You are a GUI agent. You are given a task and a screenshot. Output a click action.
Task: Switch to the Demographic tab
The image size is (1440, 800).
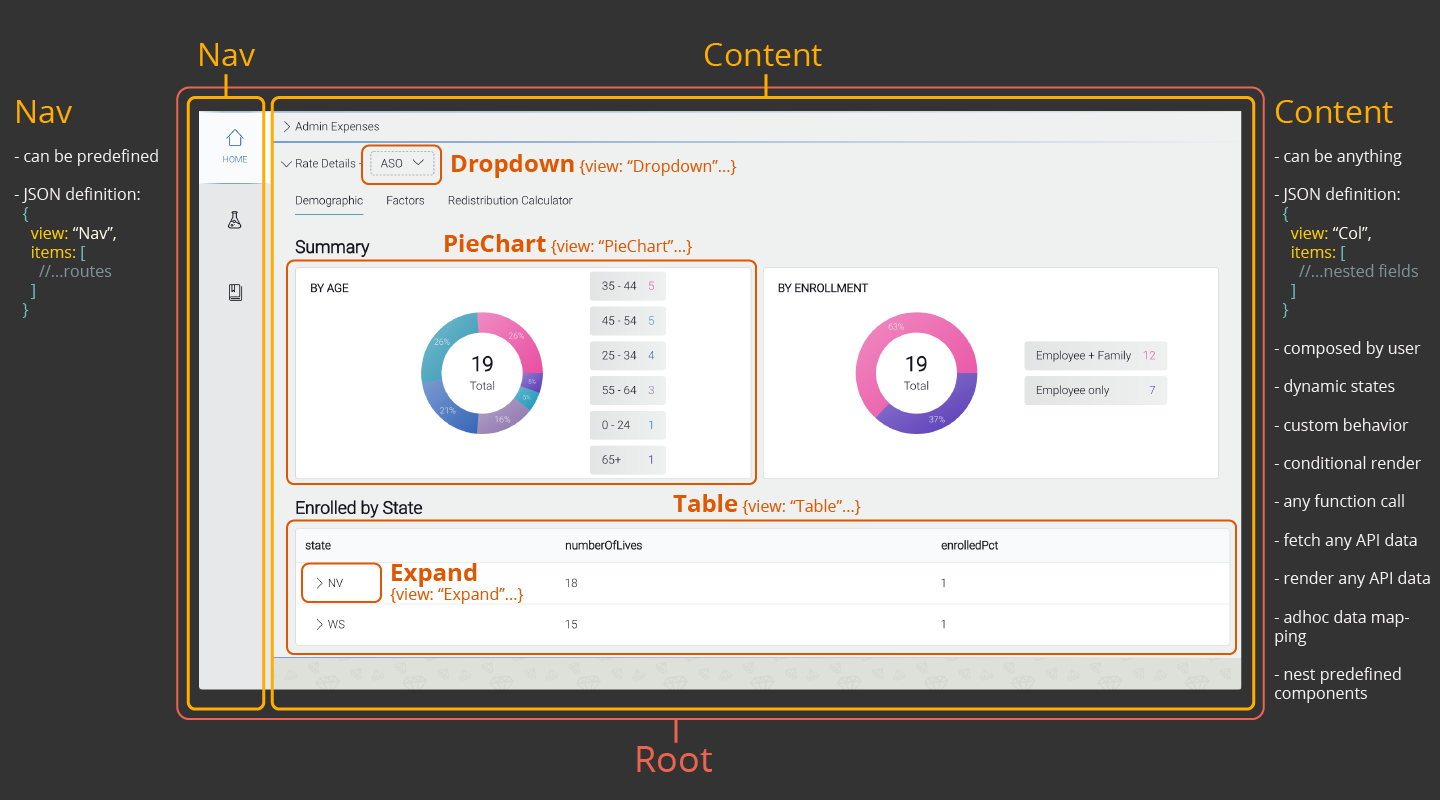point(329,201)
